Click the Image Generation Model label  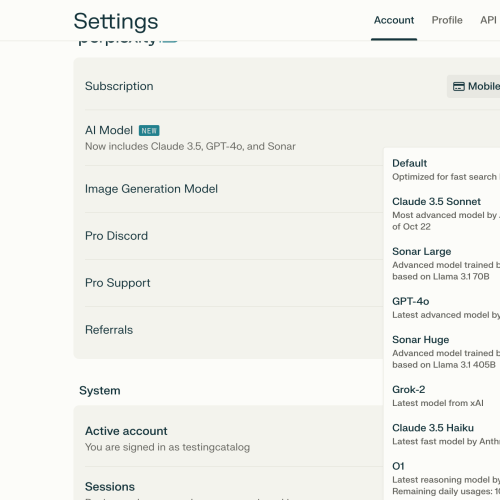click(151, 189)
